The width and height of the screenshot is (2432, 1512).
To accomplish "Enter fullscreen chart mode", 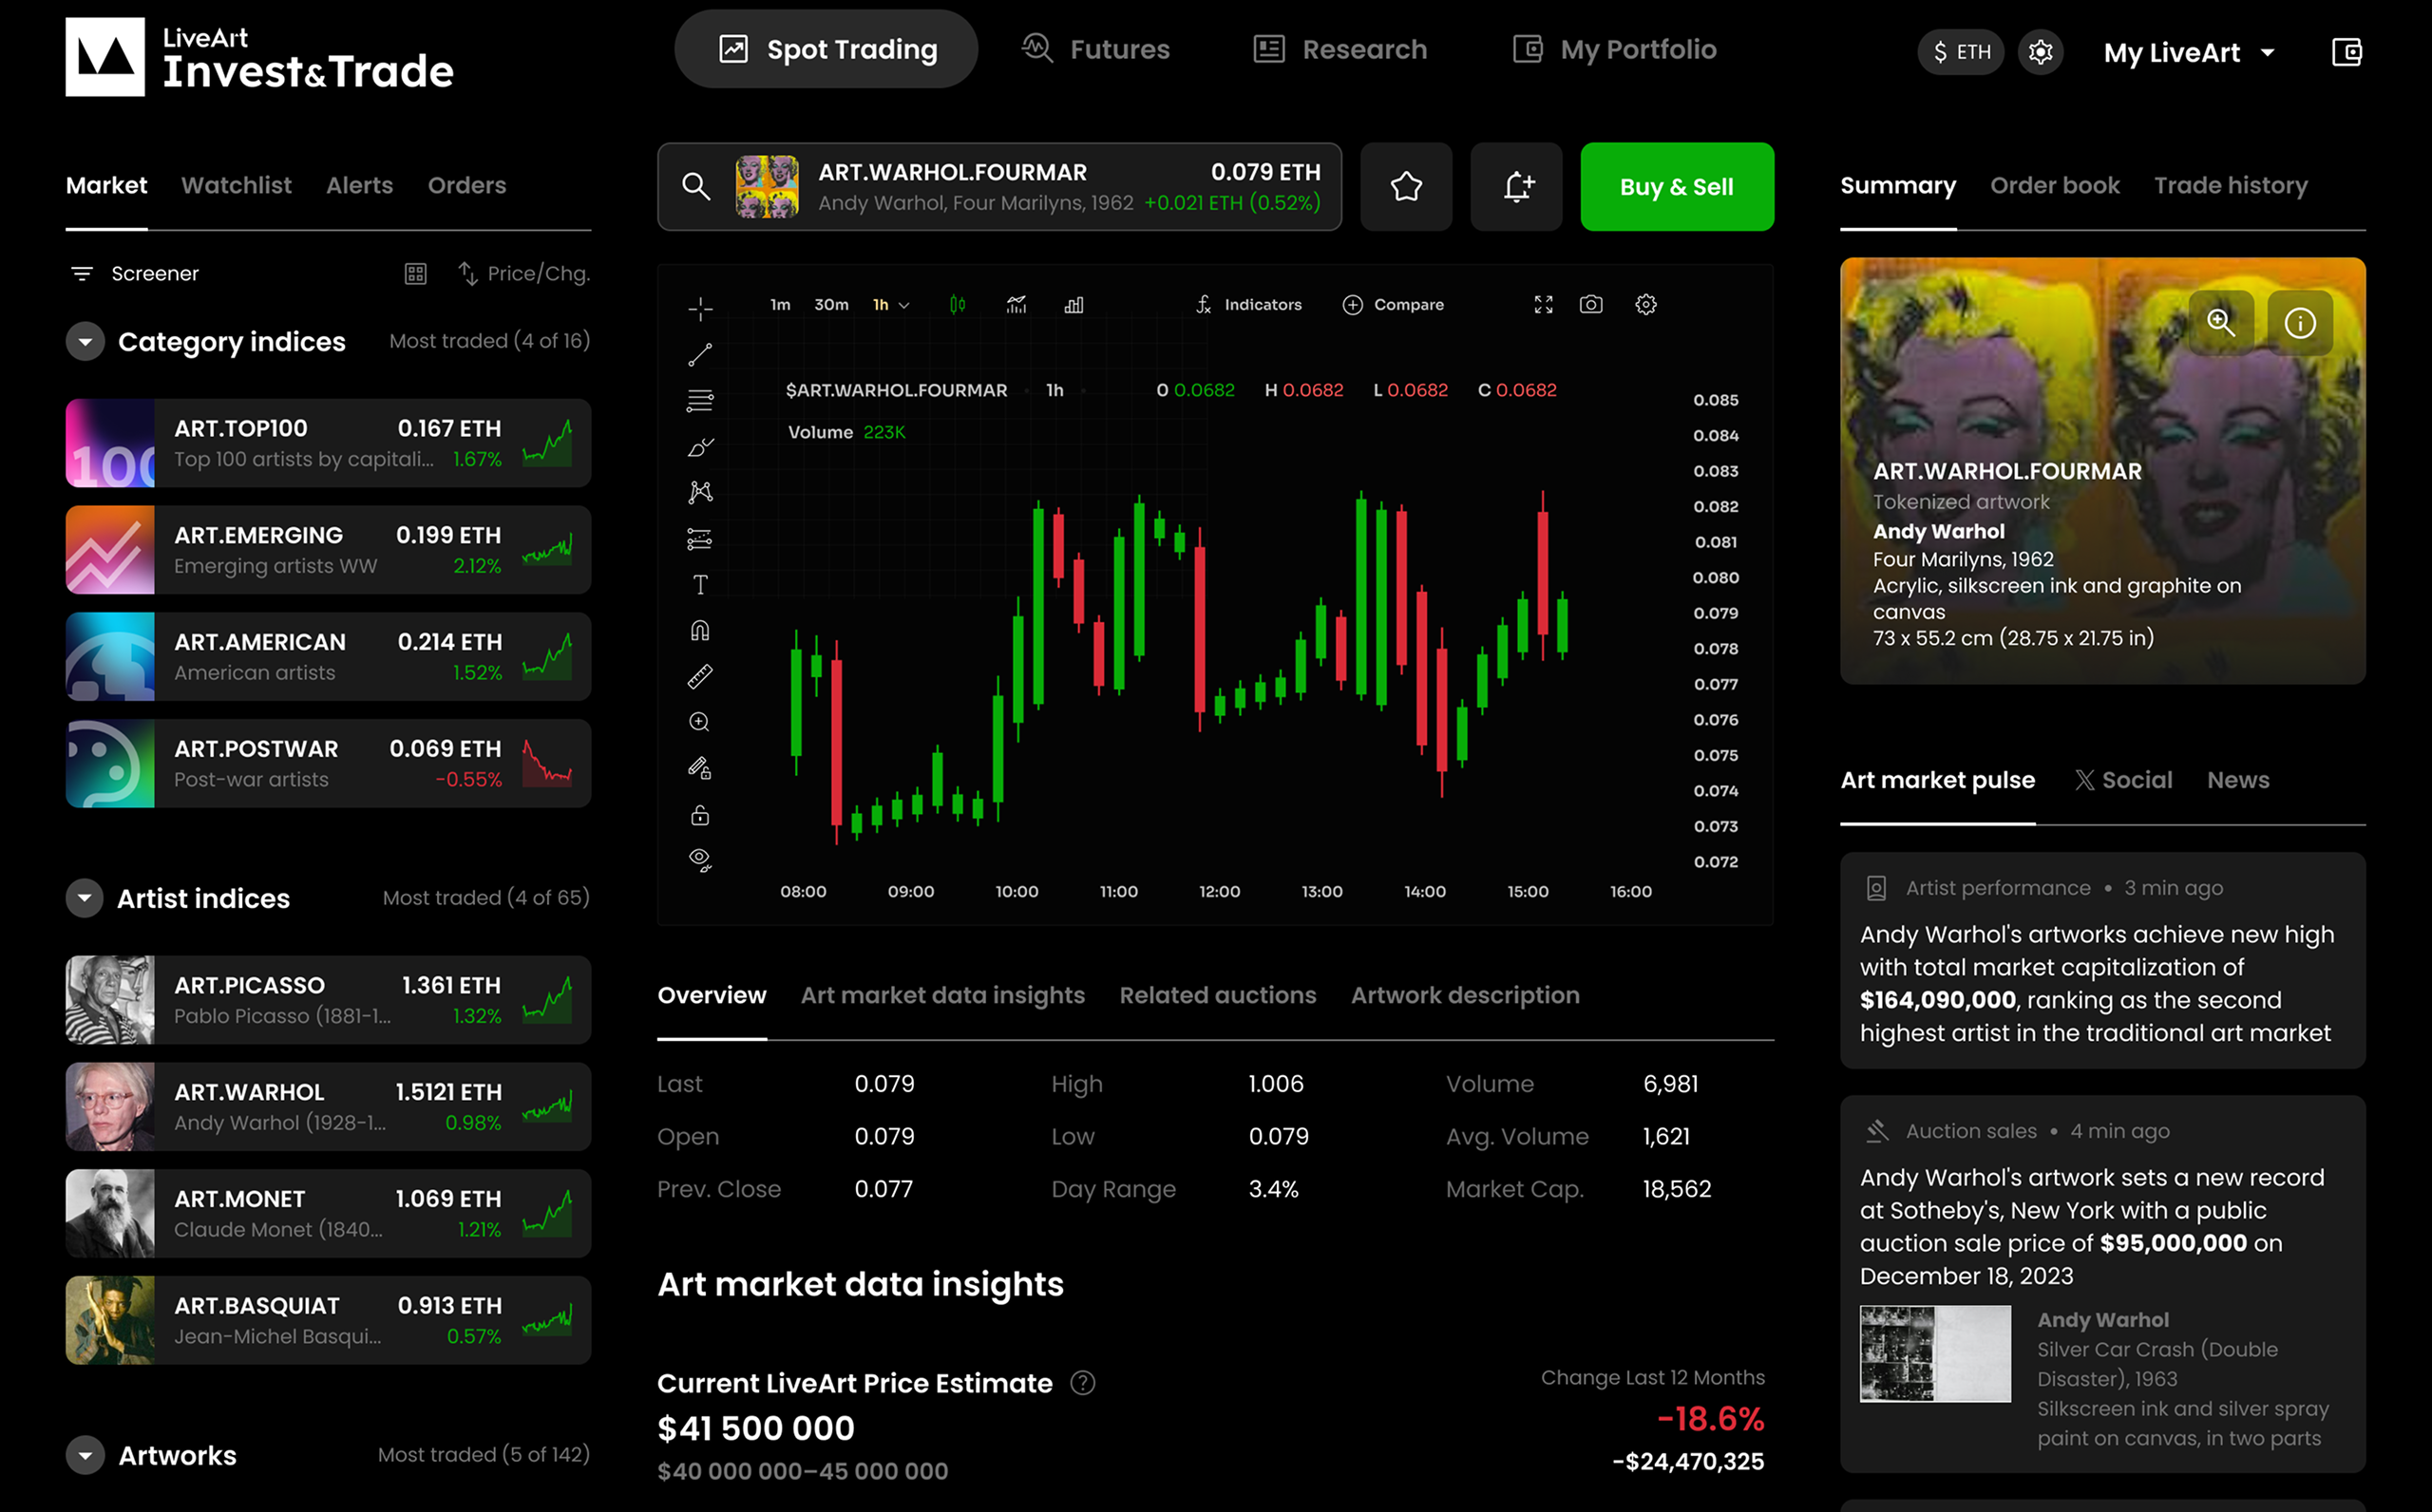I will click(x=1544, y=305).
